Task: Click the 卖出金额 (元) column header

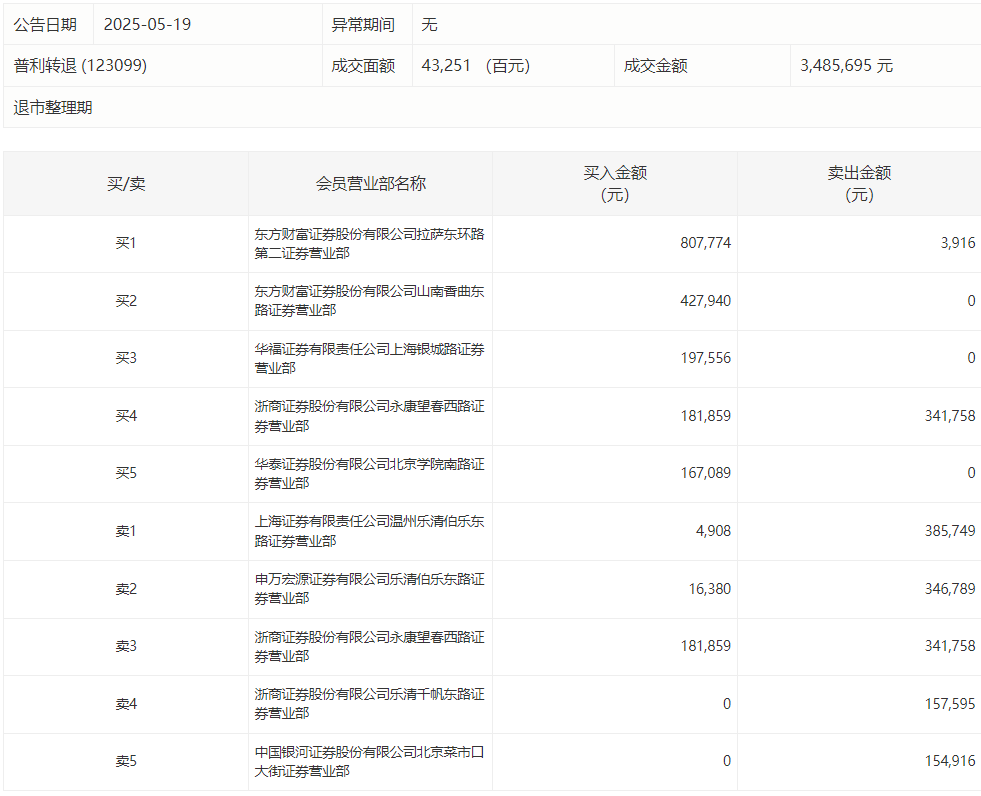Action: [859, 184]
